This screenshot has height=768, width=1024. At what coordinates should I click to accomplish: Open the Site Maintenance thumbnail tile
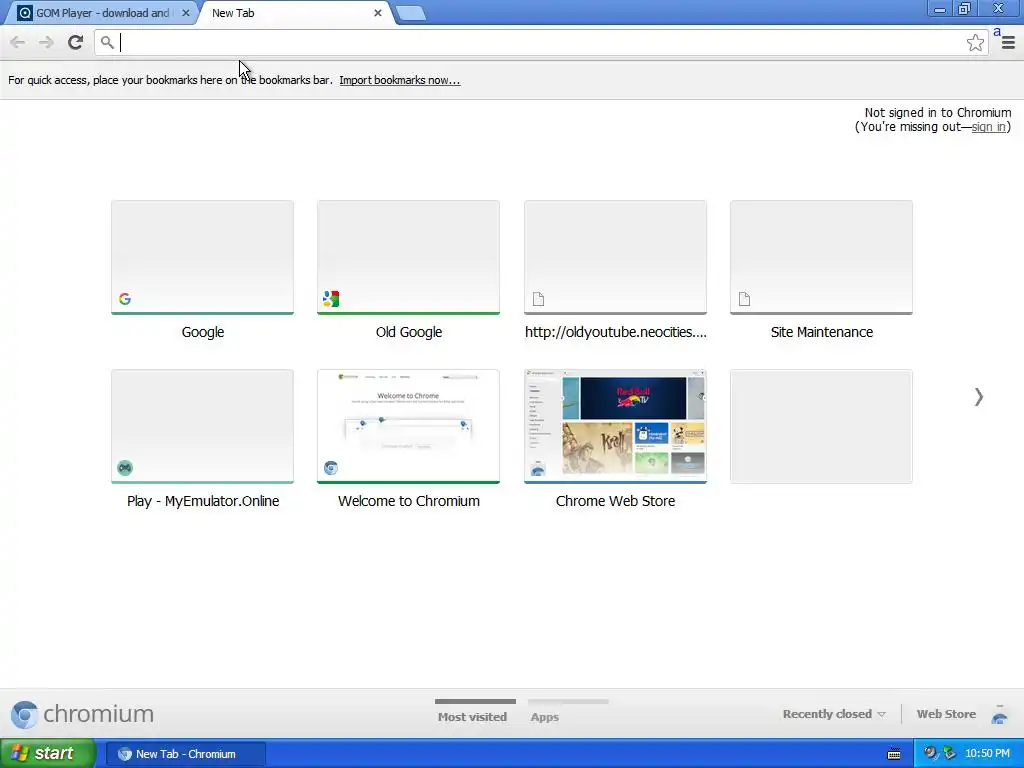822,257
